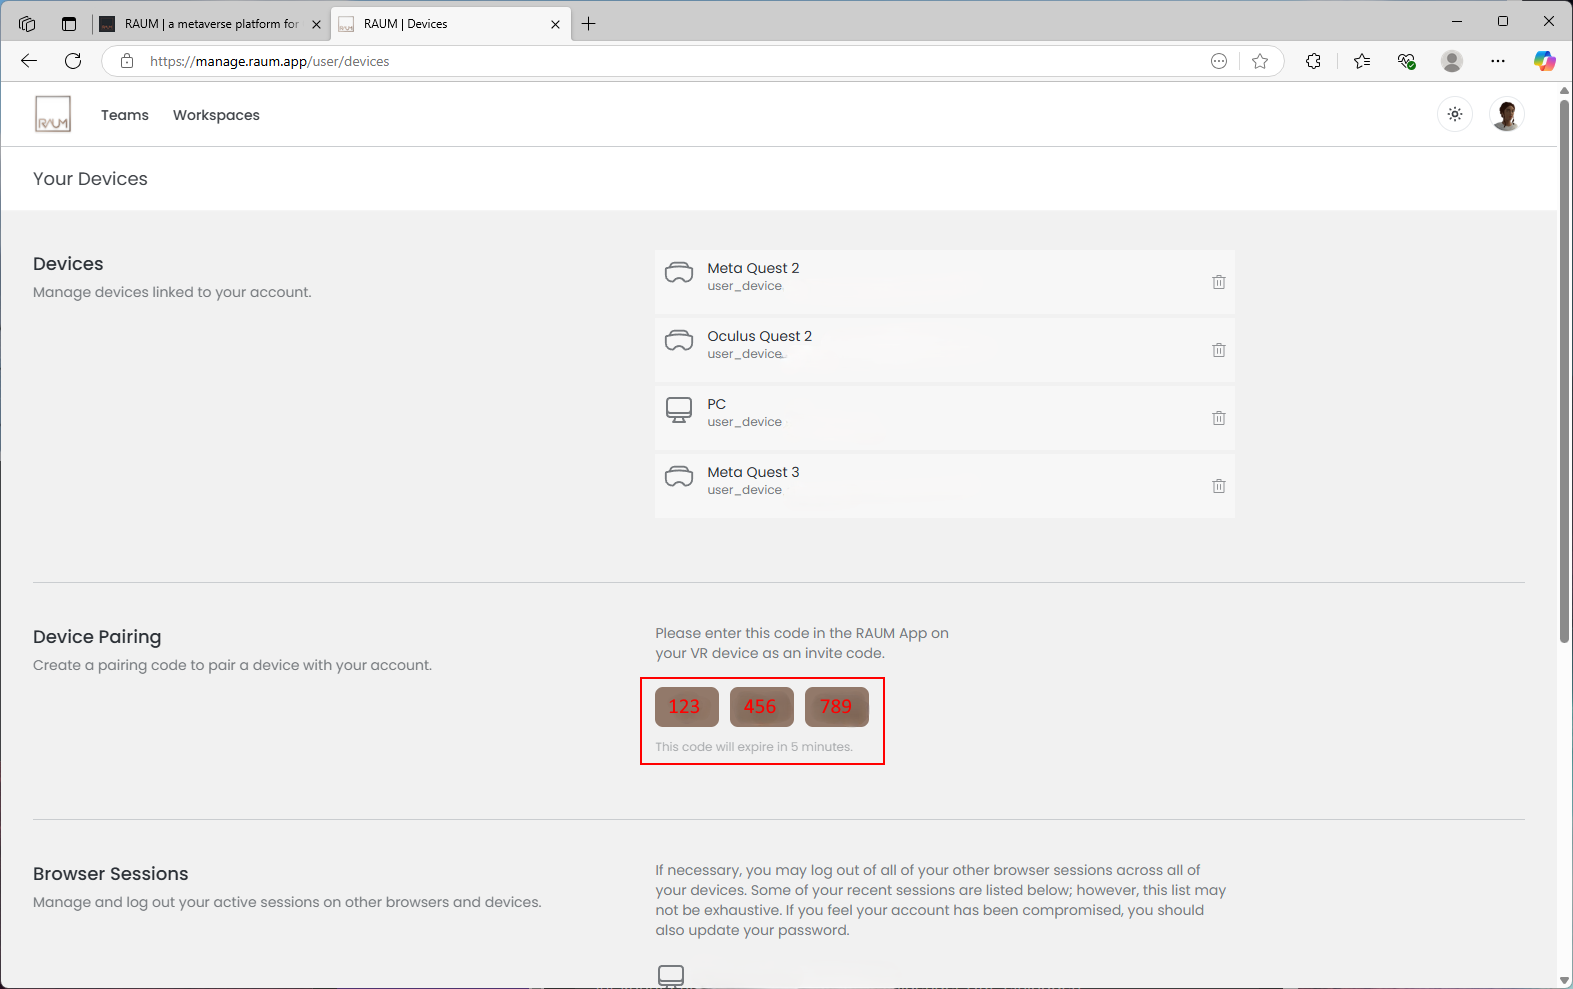The width and height of the screenshot is (1573, 989).
Task: Delete the Meta Quest 2 device
Action: tap(1218, 282)
